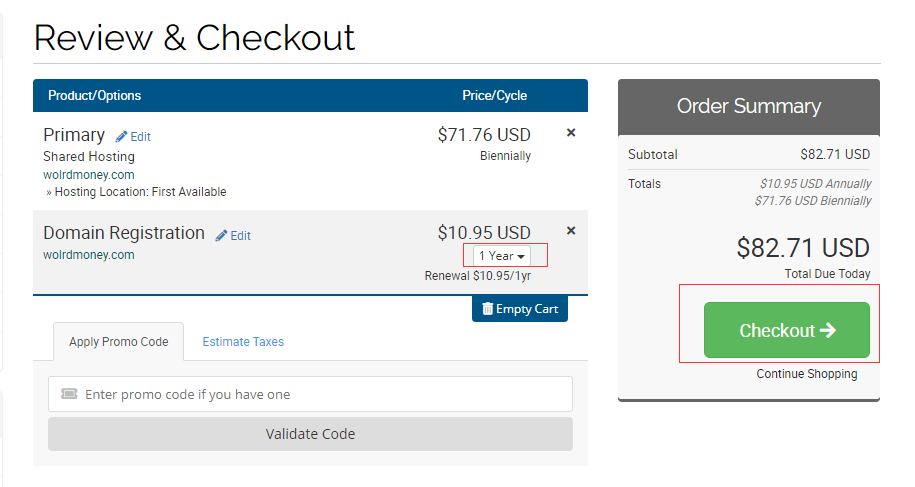Focus the promo code input field
The width and height of the screenshot is (915, 487).
point(320,394)
